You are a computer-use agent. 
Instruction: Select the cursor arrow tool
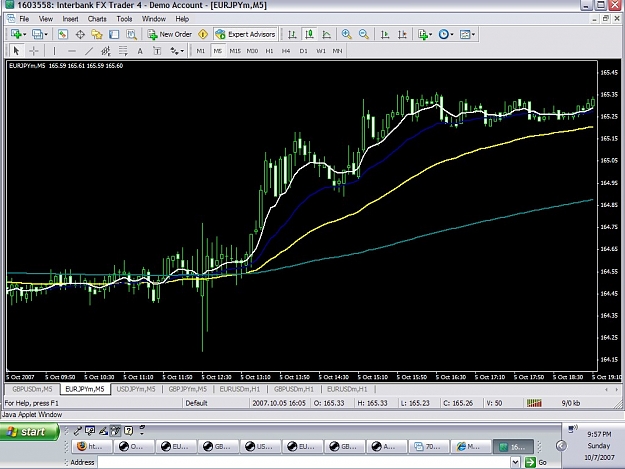point(16,51)
